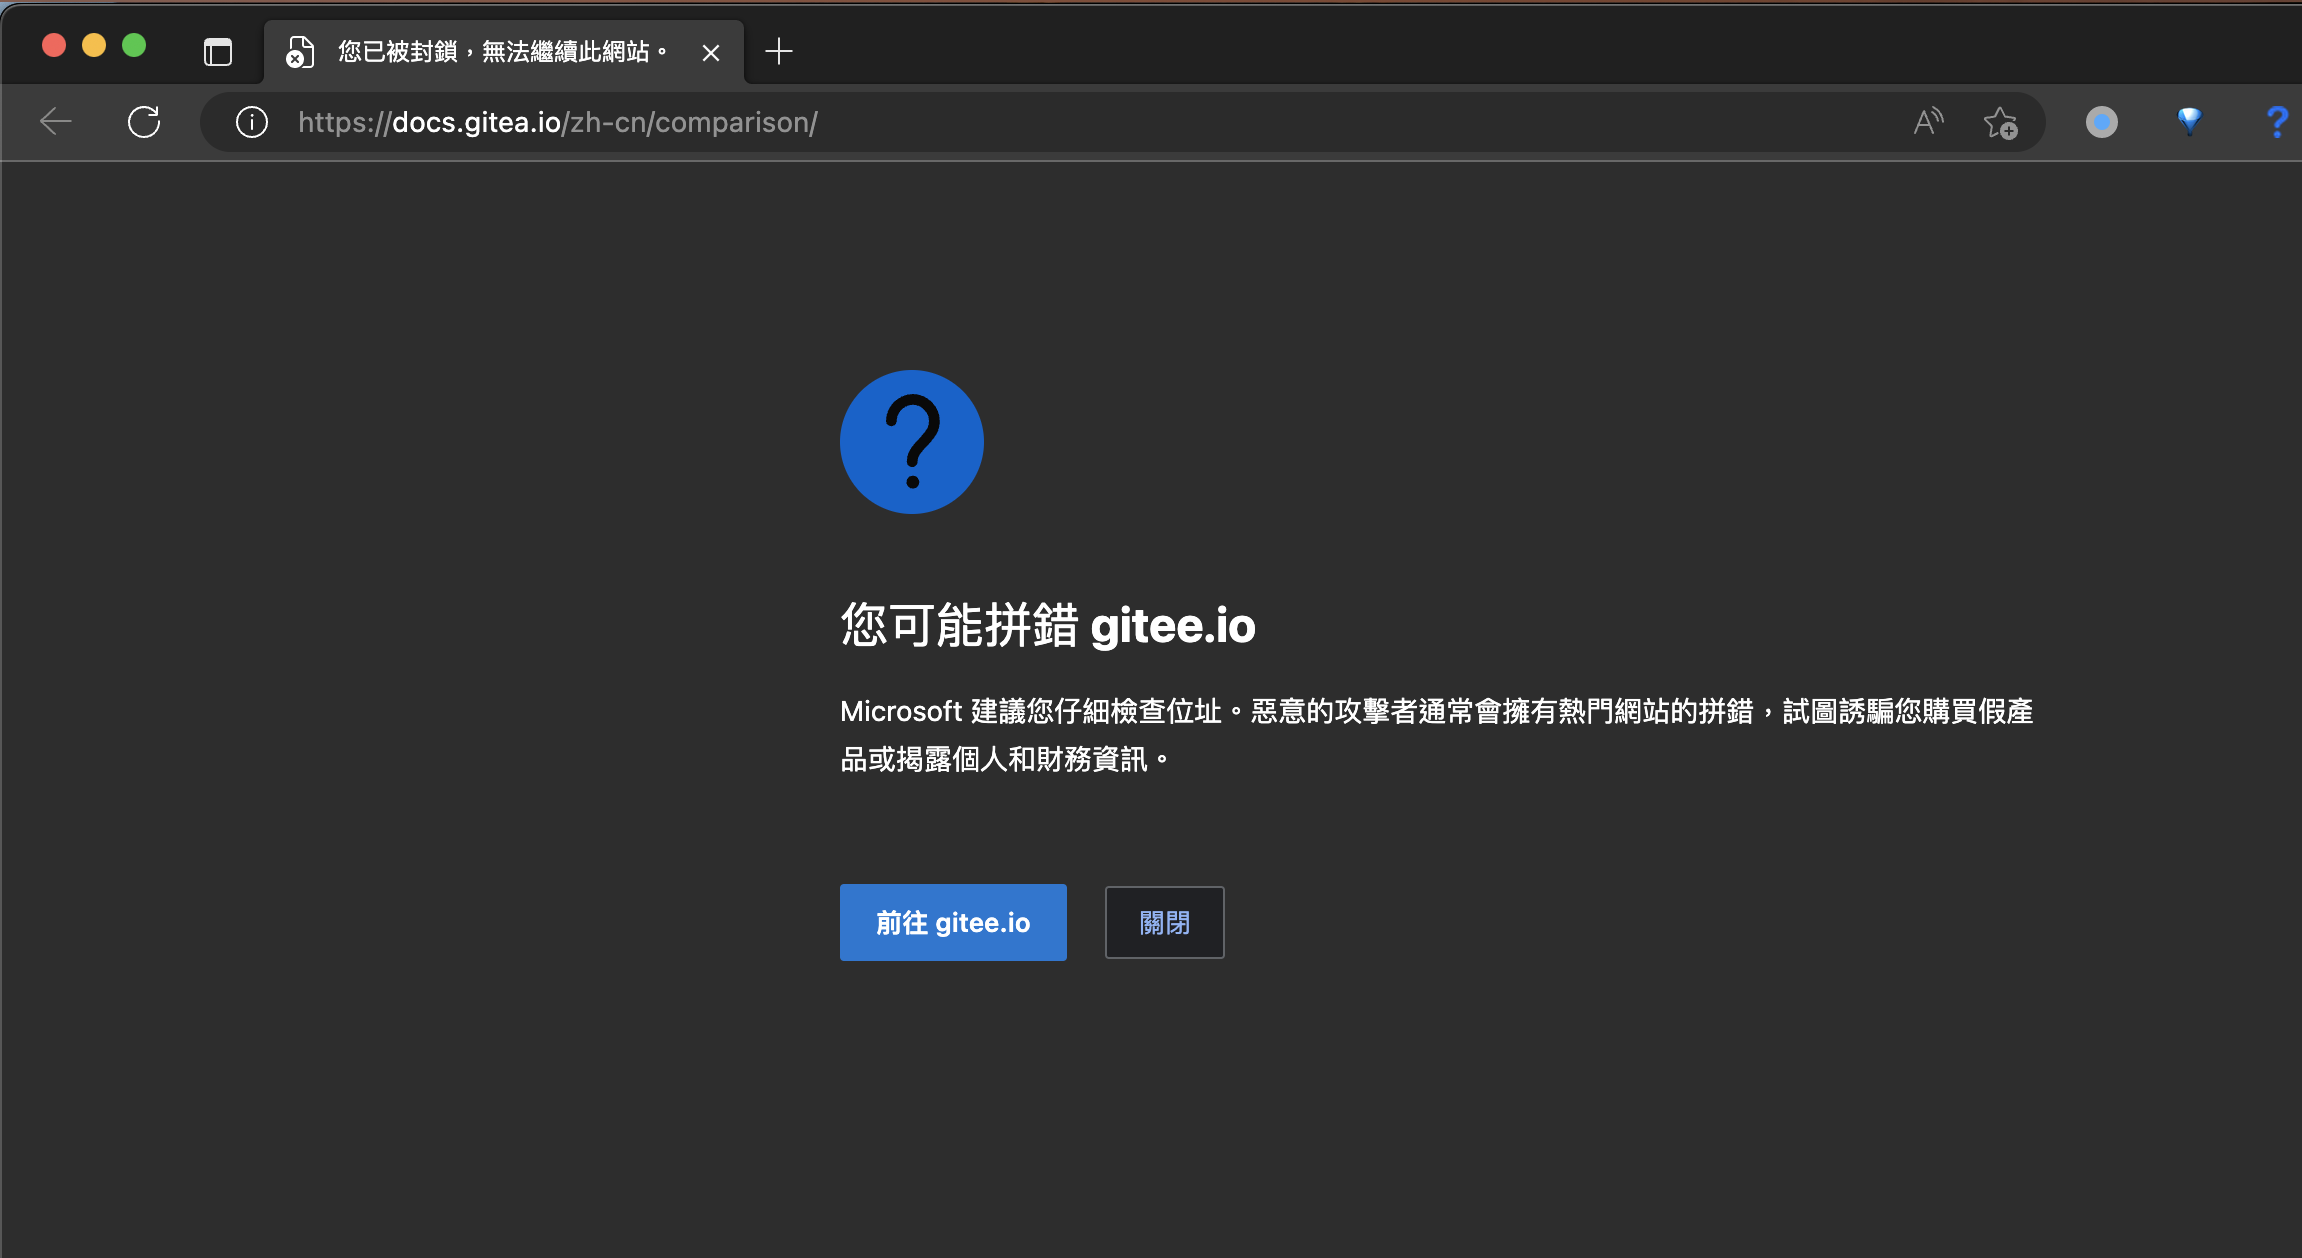Viewport: 2302px width, 1258px height.
Task: Click the red close window button
Action: [54, 45]
